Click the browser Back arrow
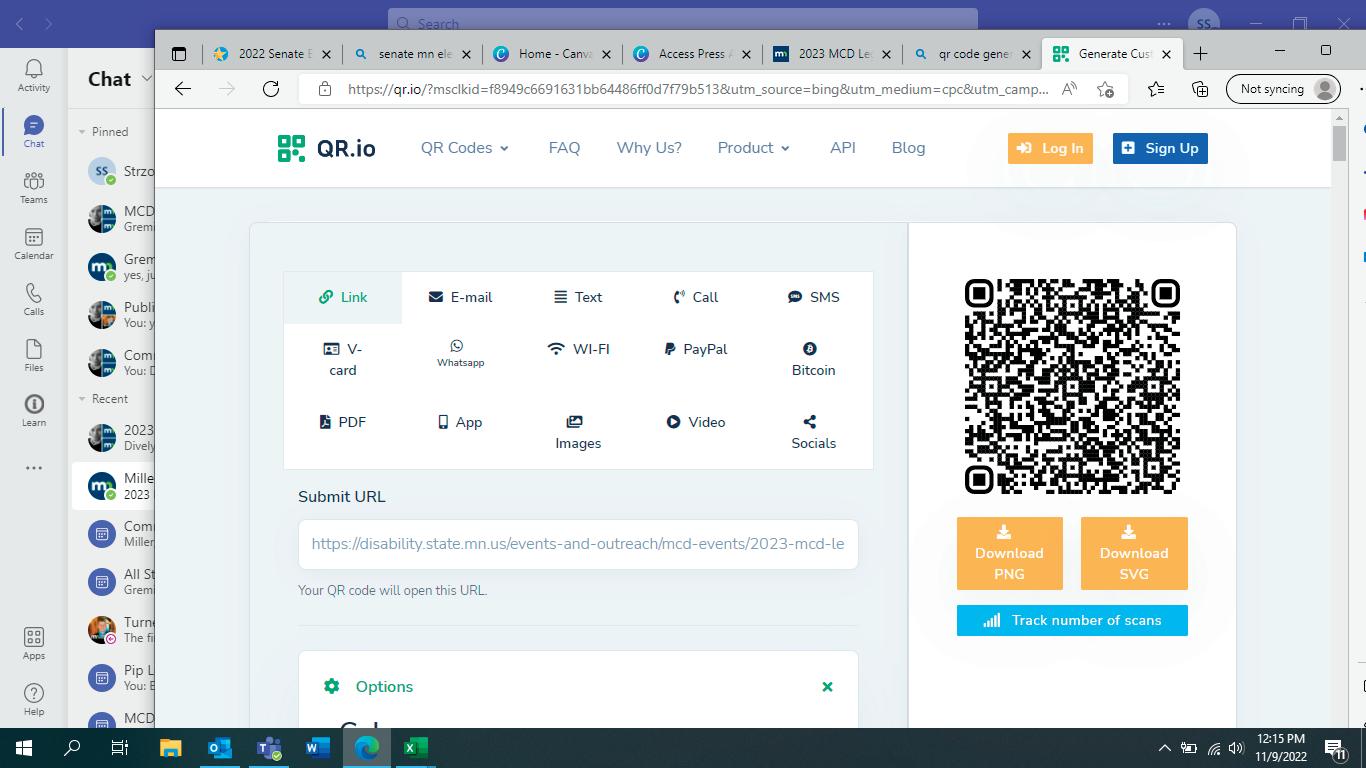Viewport: 1366px width, 768px height. coord(183,89)
